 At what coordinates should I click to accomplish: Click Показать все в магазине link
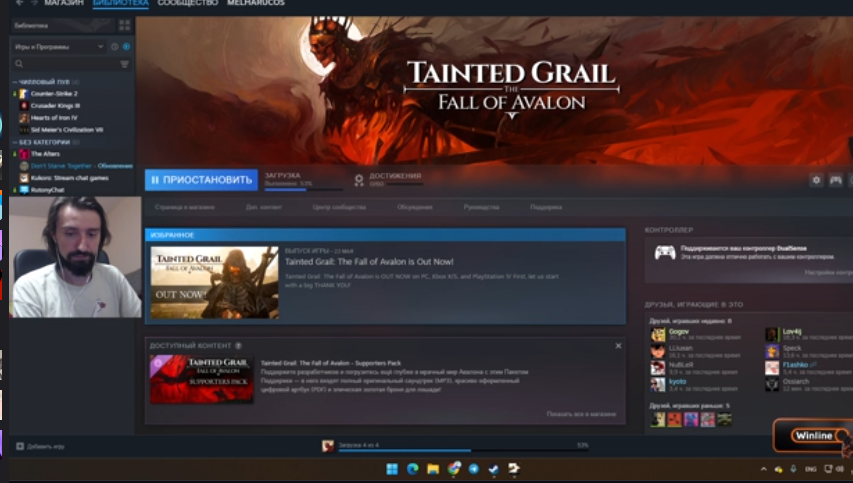pyautogui.click(x=581, y=414)
